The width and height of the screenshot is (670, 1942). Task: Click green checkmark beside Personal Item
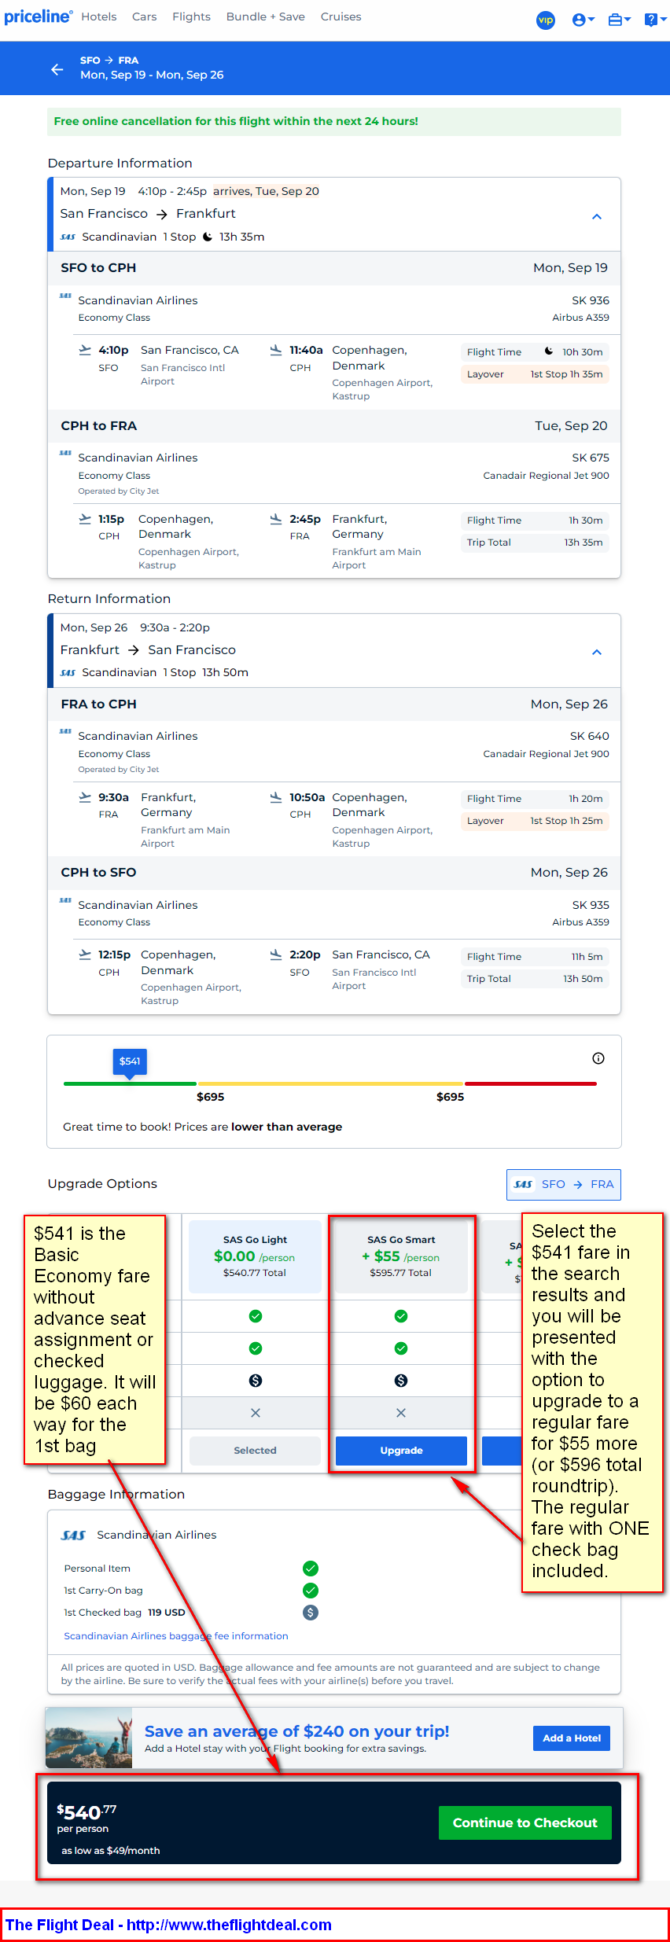click(x=311, y=1568)
